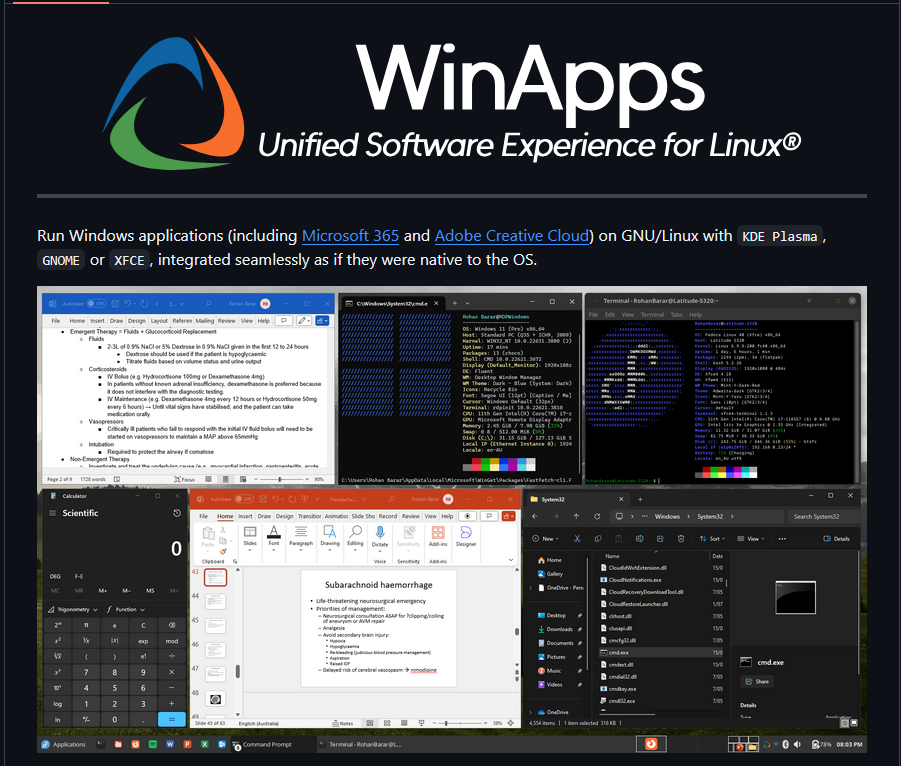The height and width of the screenshot is (766, 901).
Task: Open the Microsoft 365 link
Action: click(350, 236)
